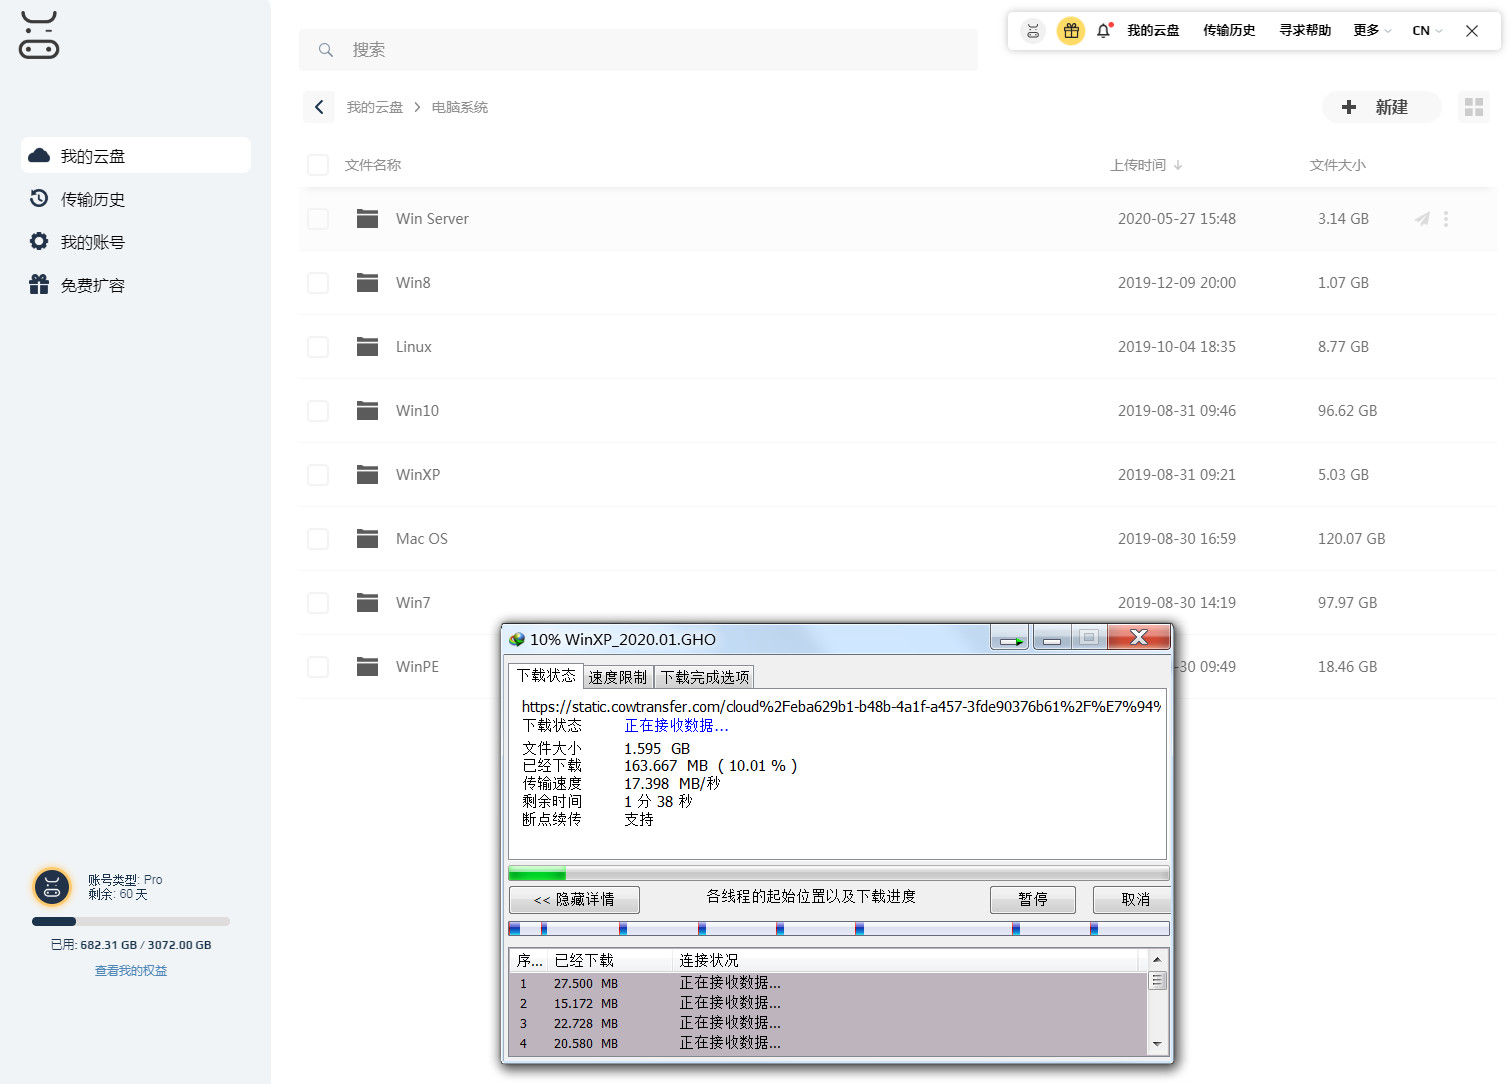Check the WinPE row checkbox
The height and width of the screenshot is (1084, 1512).
point(318,667)
